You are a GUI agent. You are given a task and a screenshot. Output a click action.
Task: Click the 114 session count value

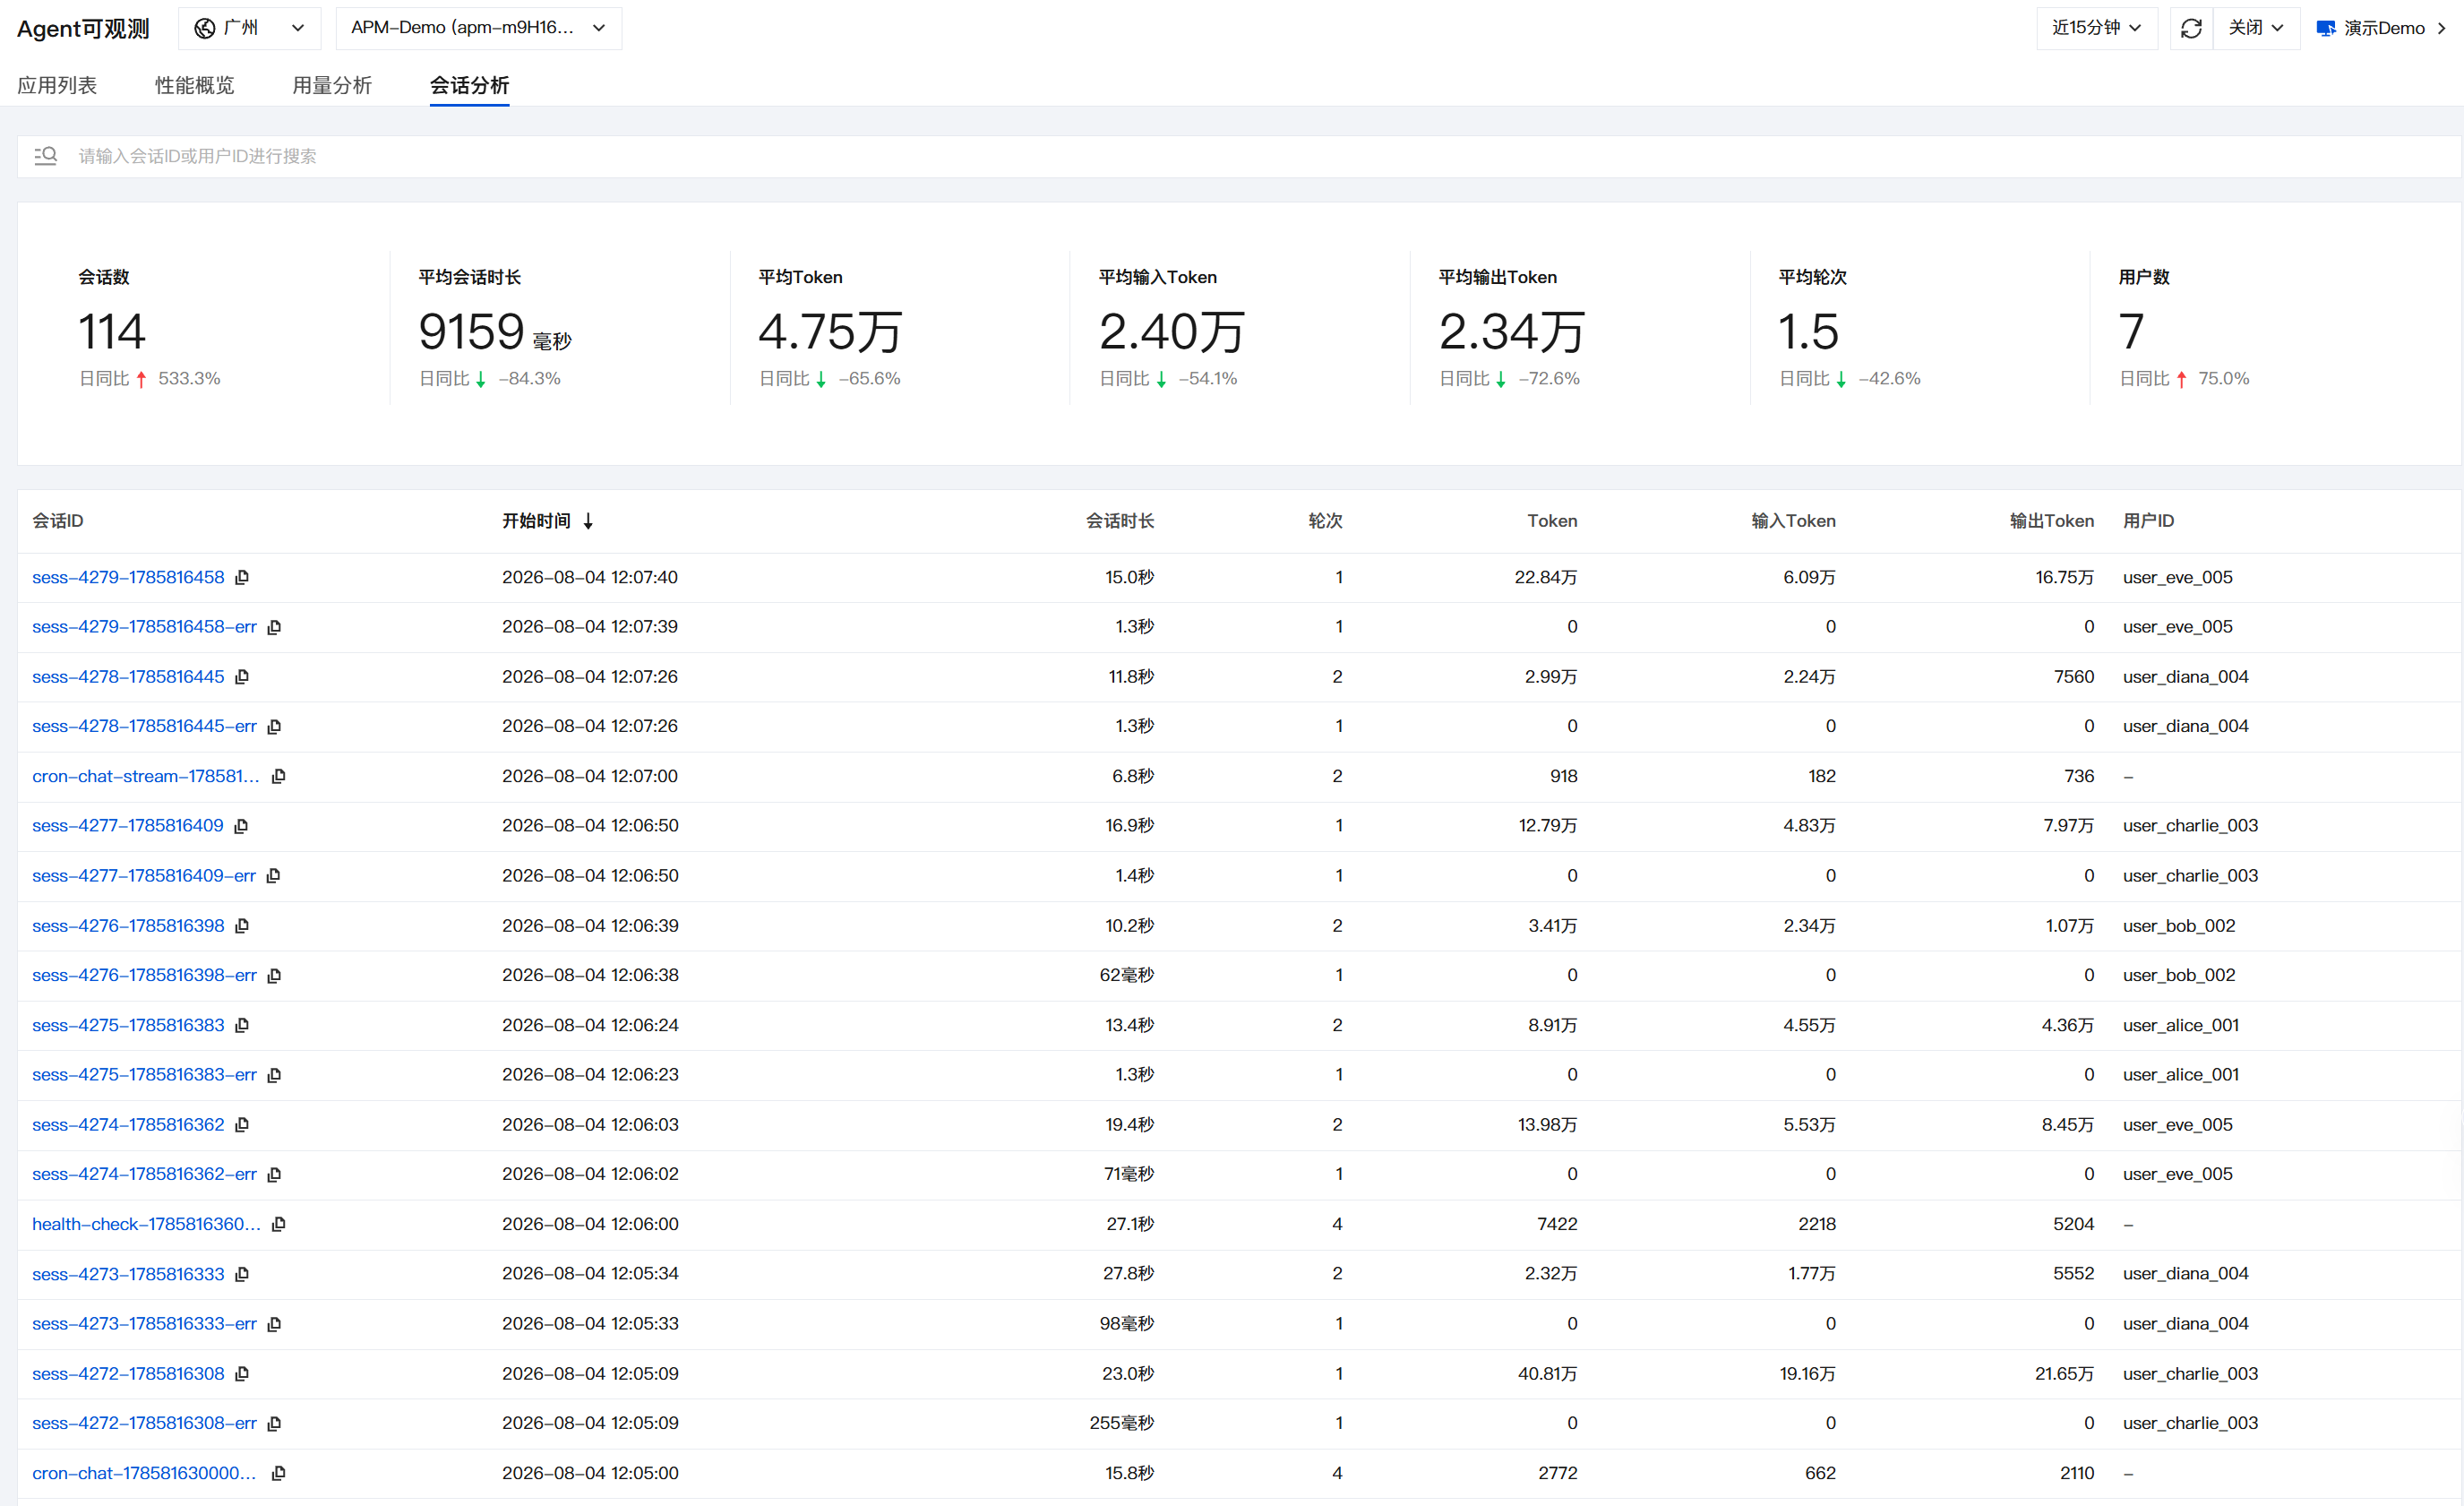point(112,332)
